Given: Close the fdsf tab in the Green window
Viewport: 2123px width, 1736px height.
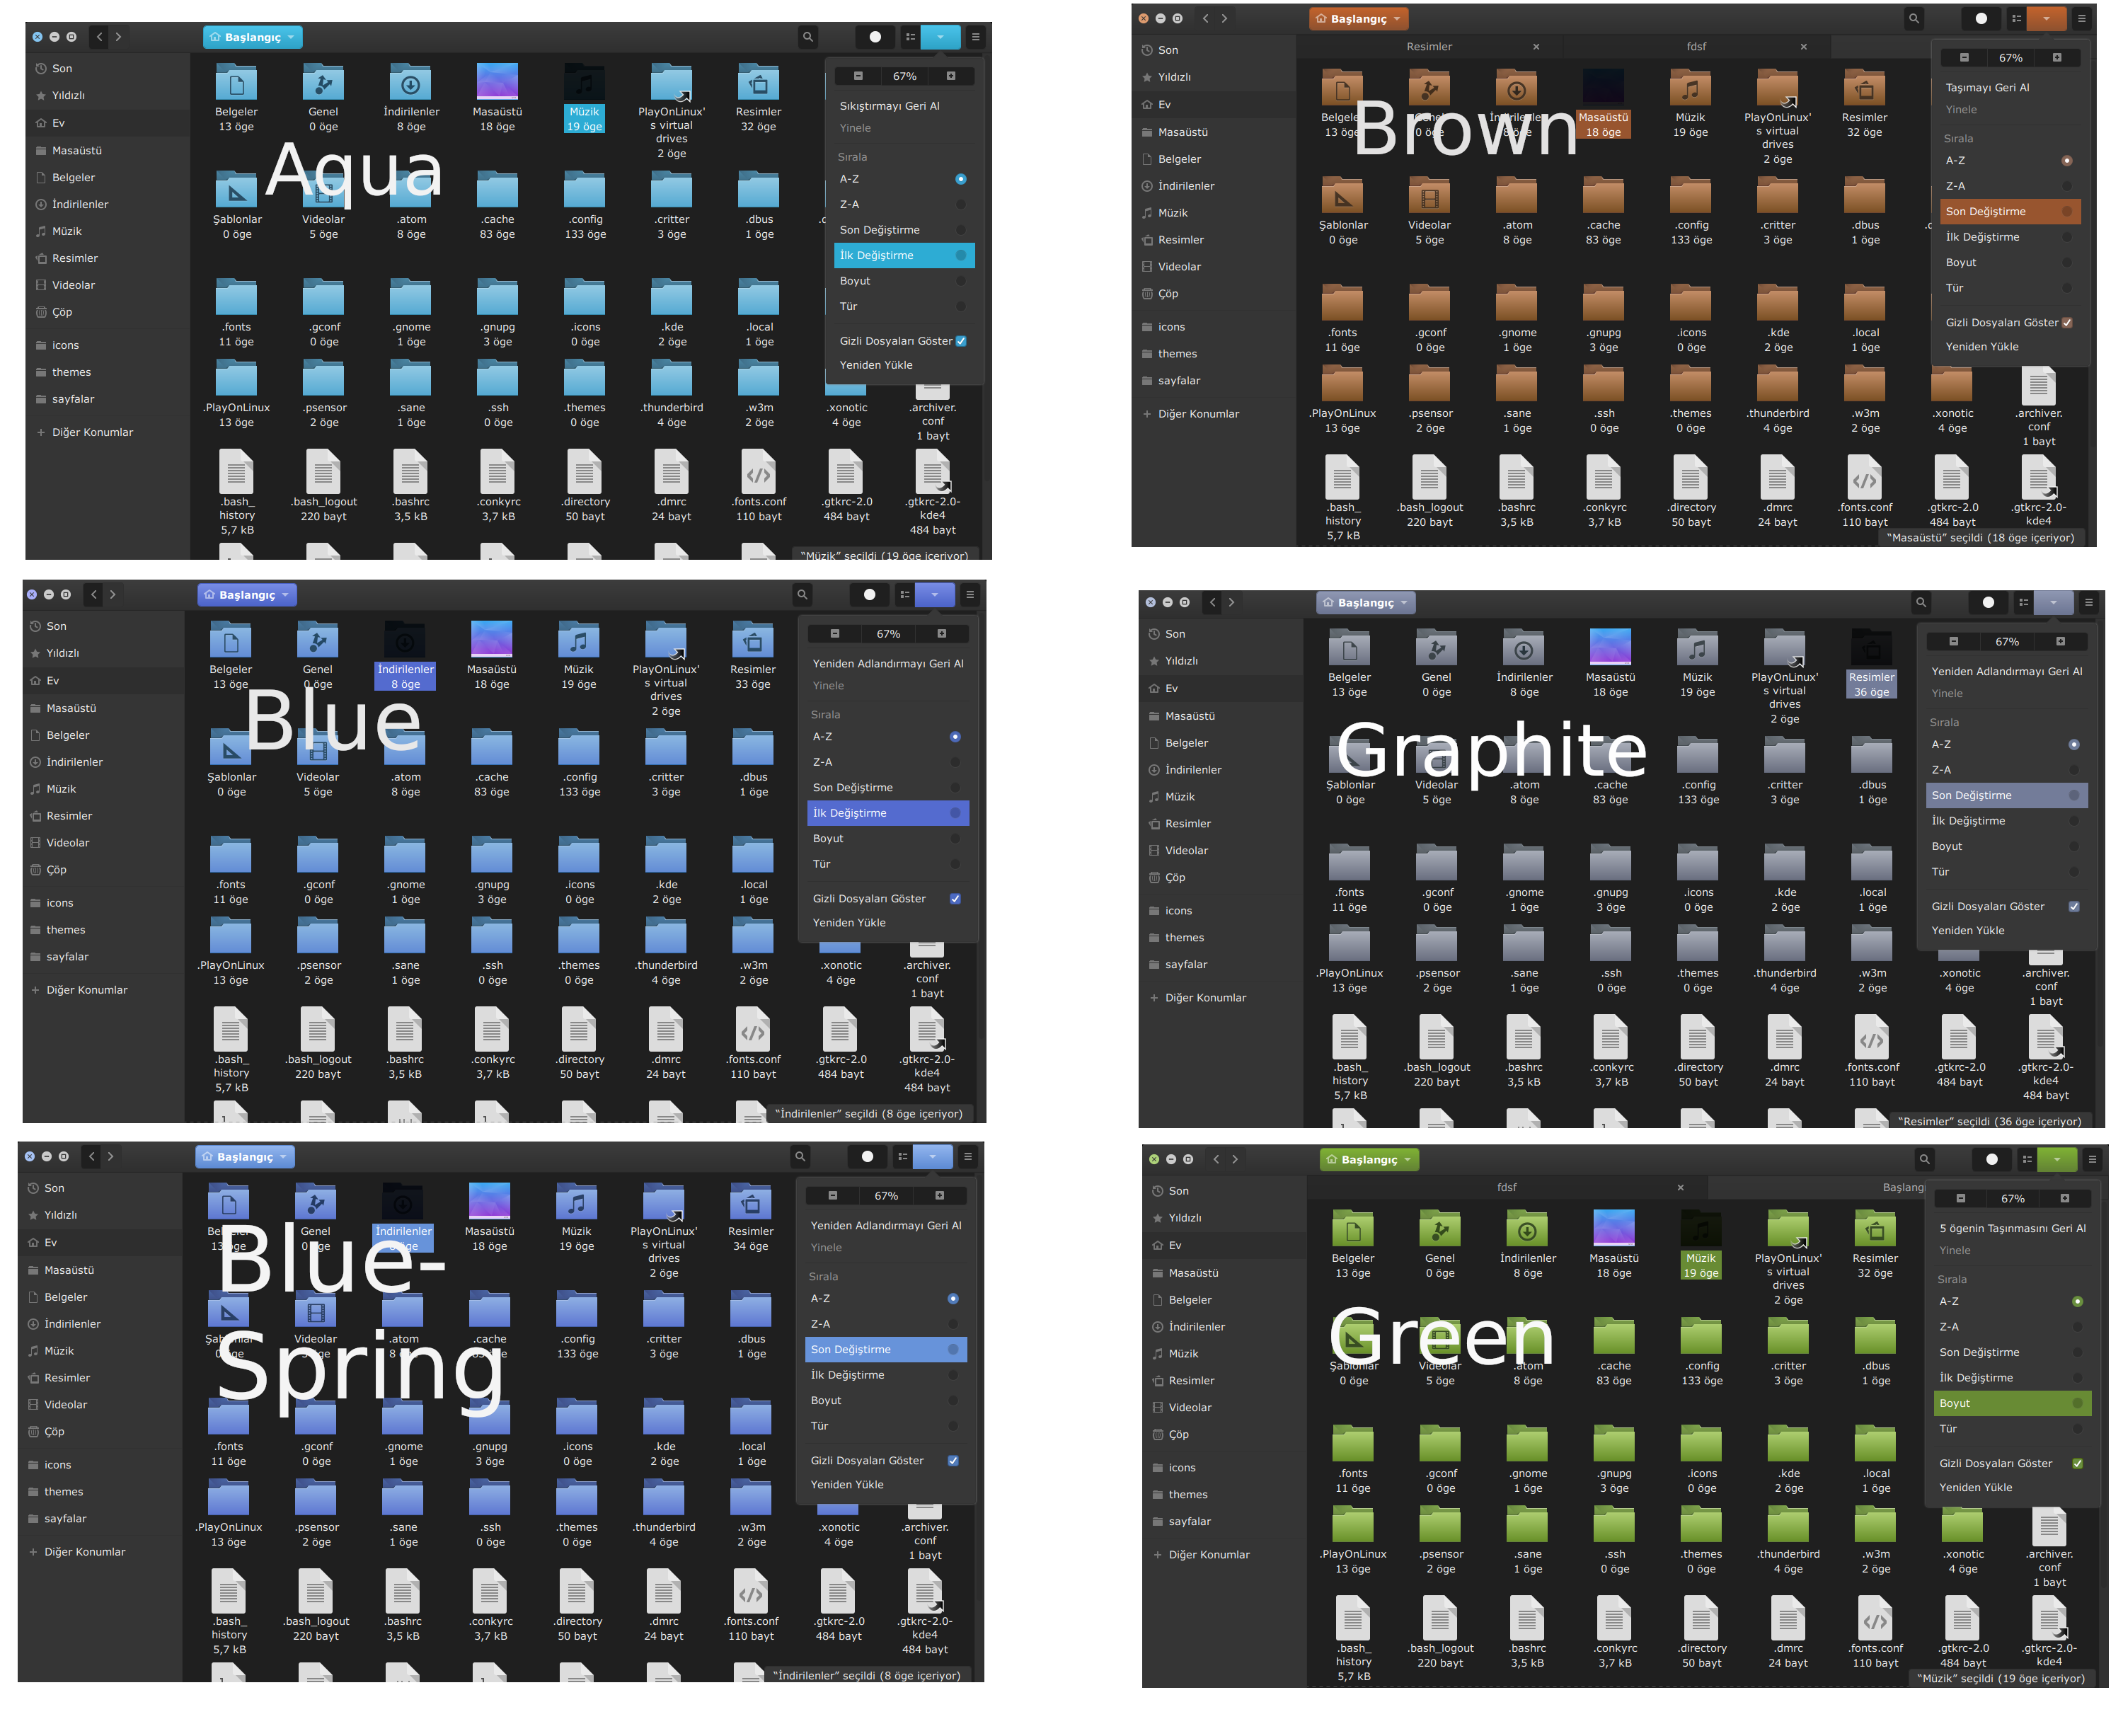Looking at the screenshot, I should pyautogui.click(x=1680, y=1187).
